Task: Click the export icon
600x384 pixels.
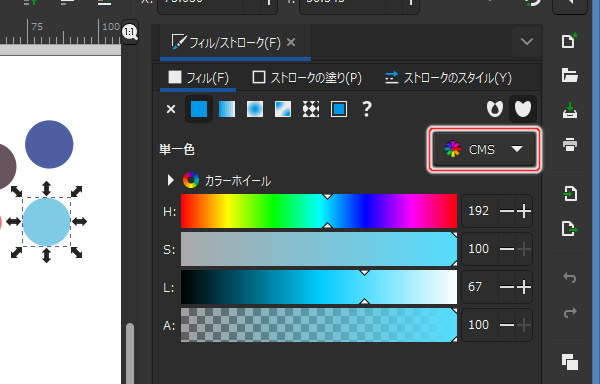Action: click(x=569, y=228)
